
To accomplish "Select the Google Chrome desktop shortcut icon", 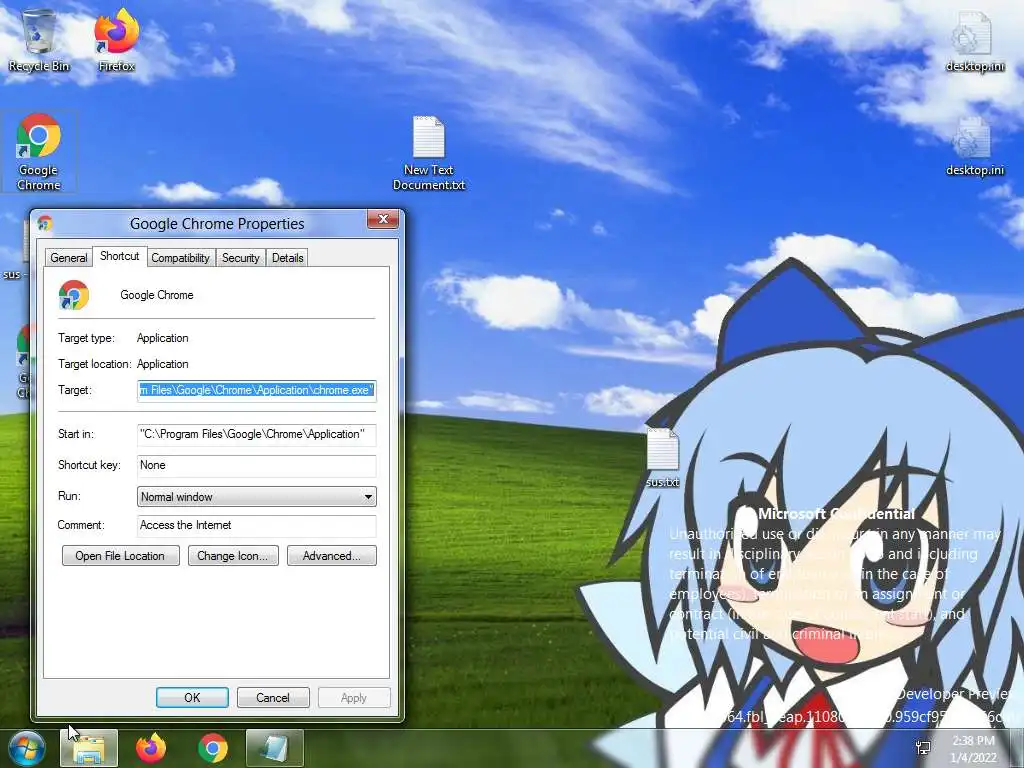I will 39,152.
